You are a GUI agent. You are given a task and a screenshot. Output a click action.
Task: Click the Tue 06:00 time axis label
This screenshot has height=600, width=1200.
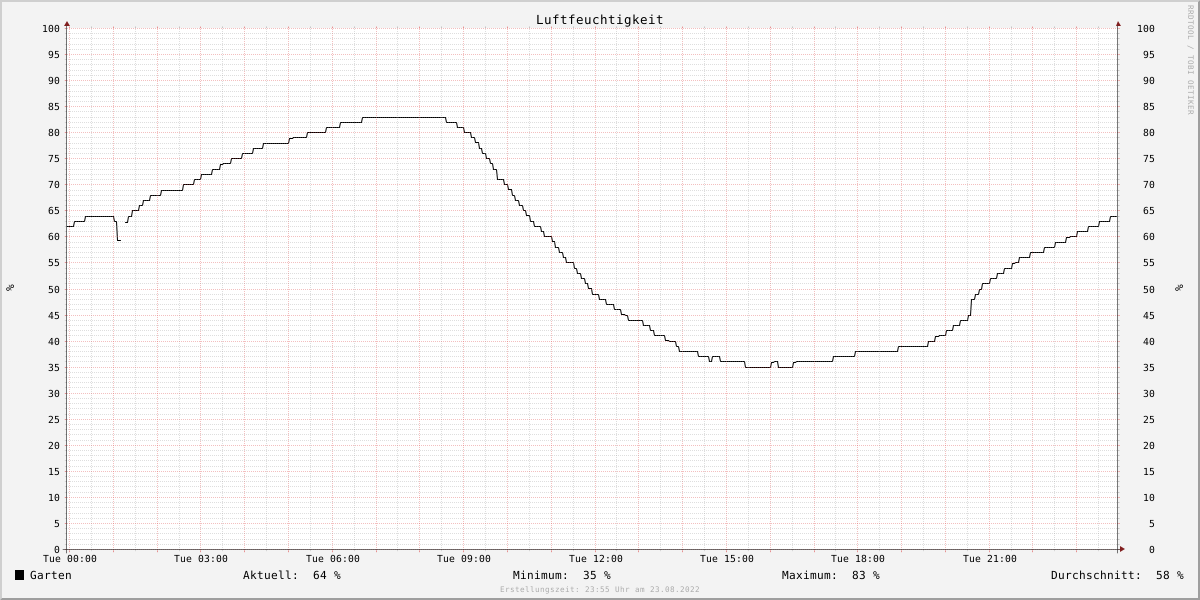point(333,559)
